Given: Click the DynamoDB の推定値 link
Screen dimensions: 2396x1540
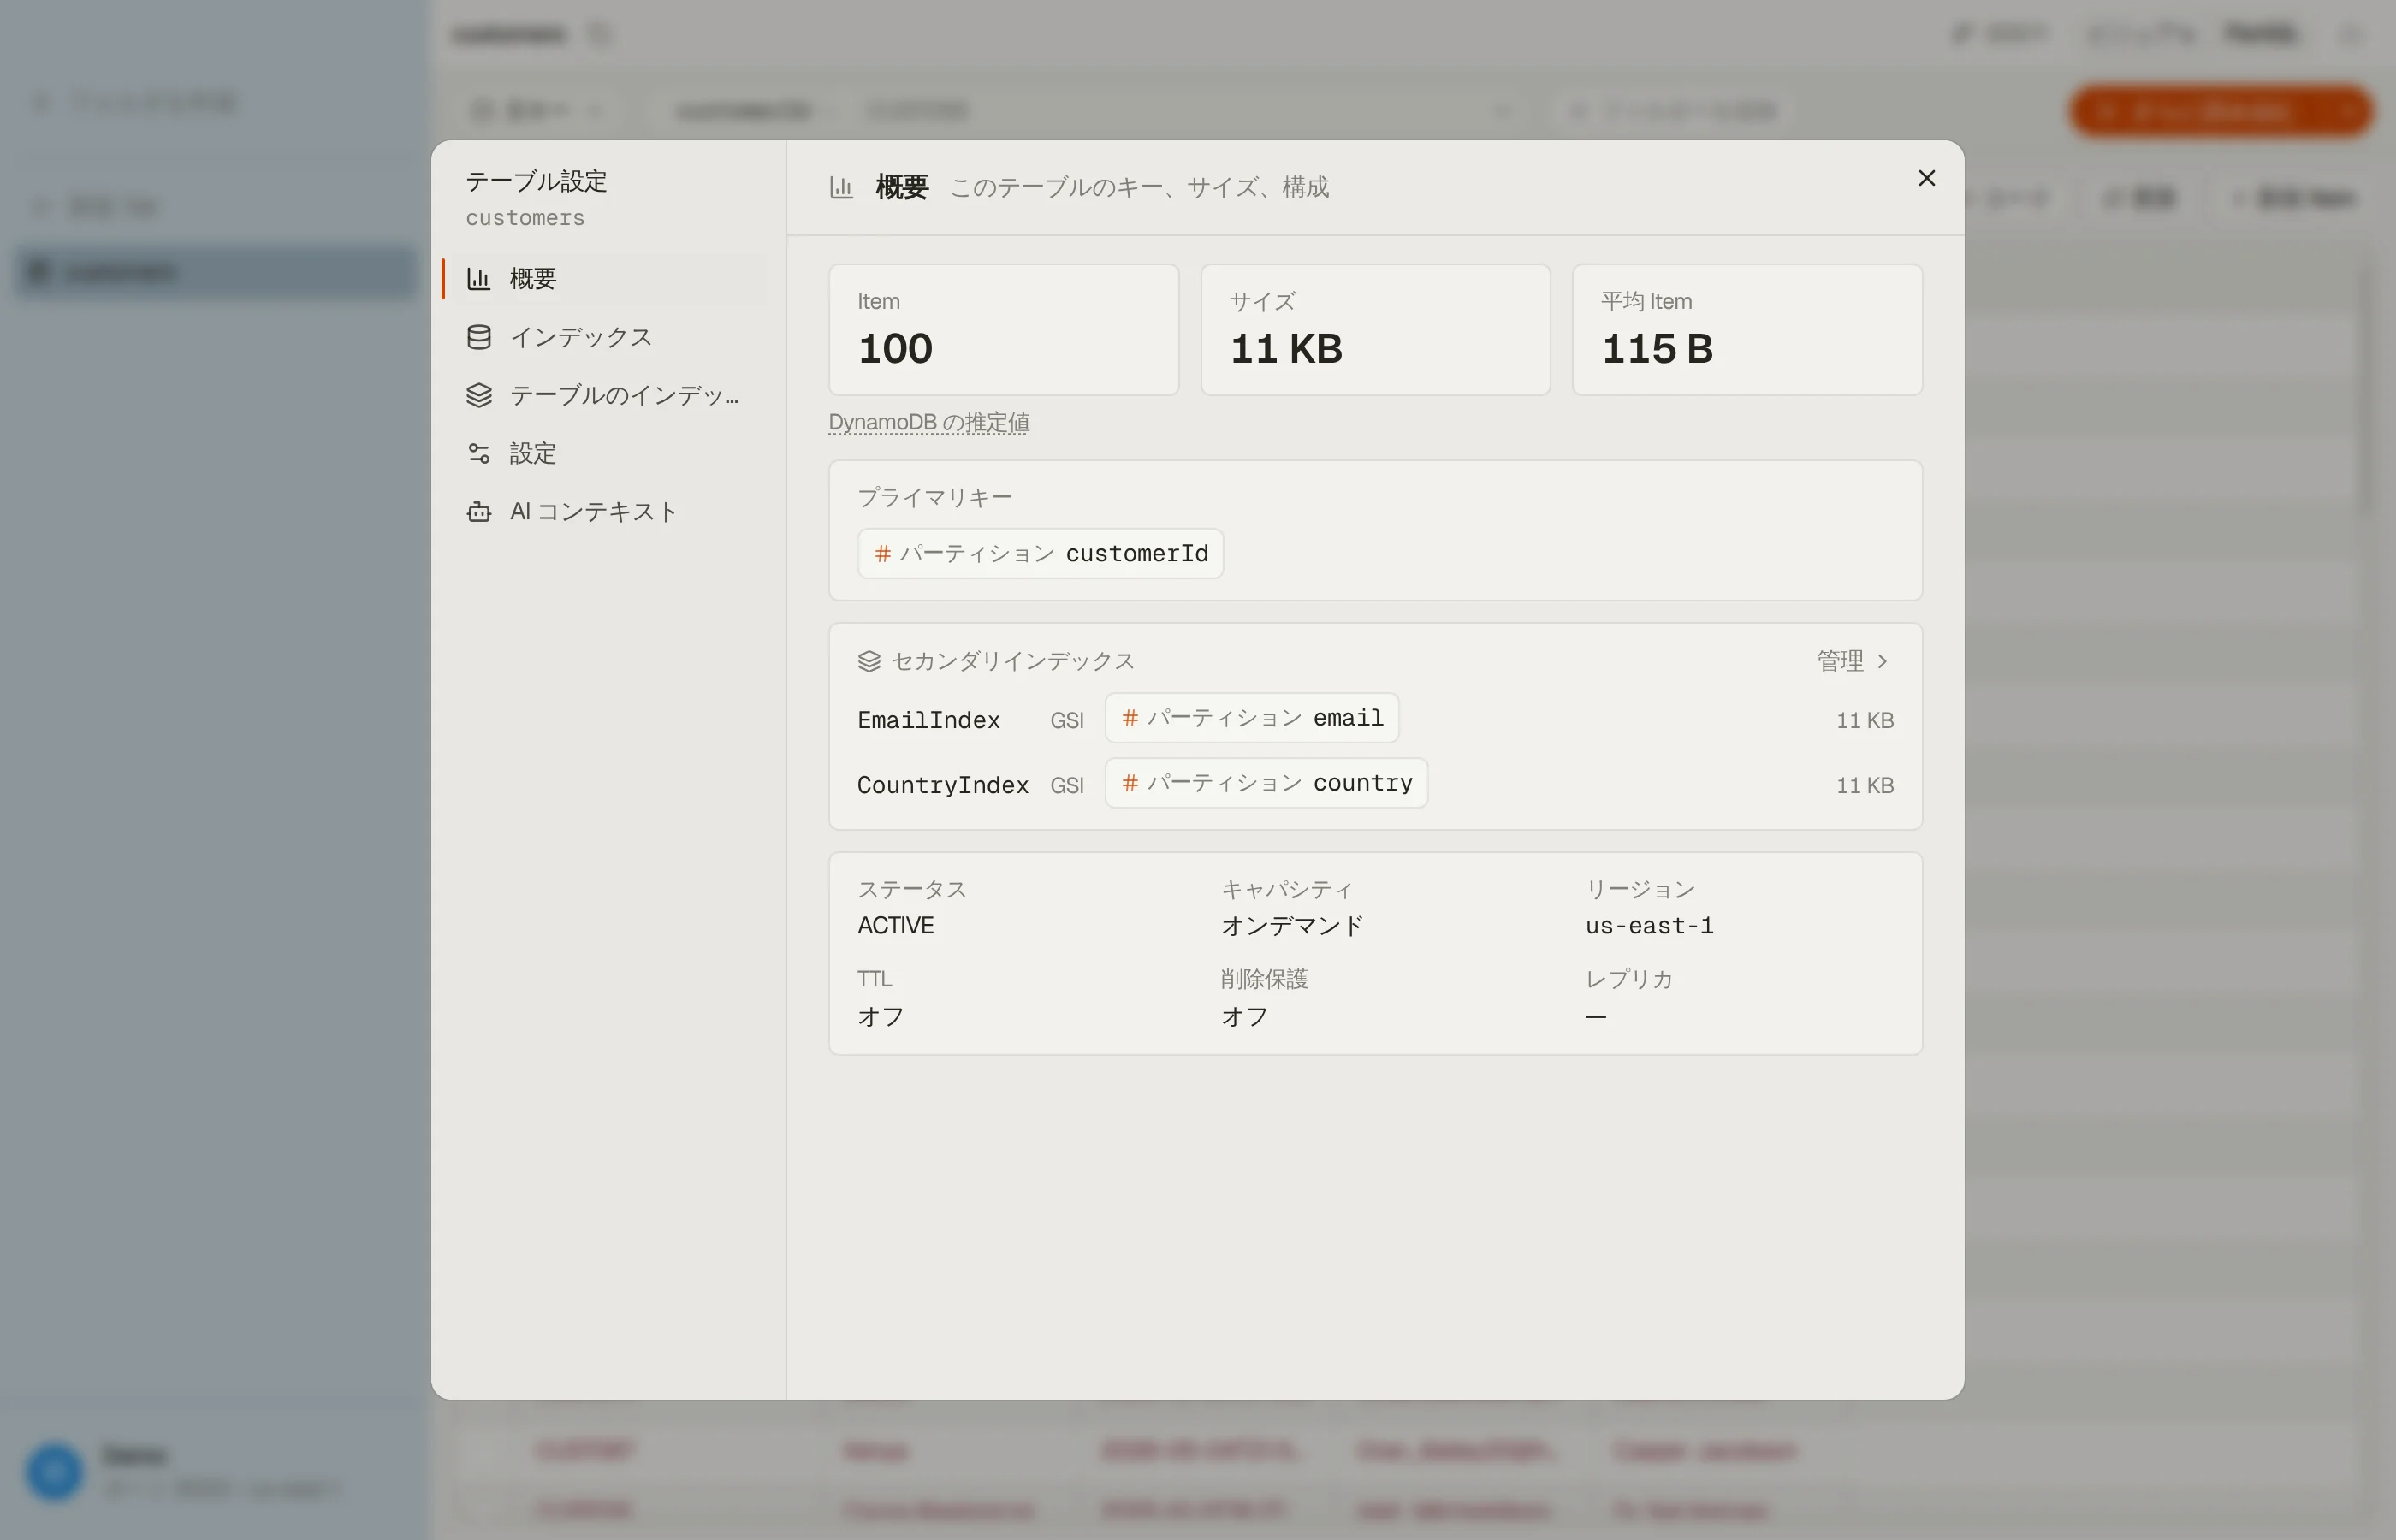Looking at the screenshot, I should [x=929, y=422].
